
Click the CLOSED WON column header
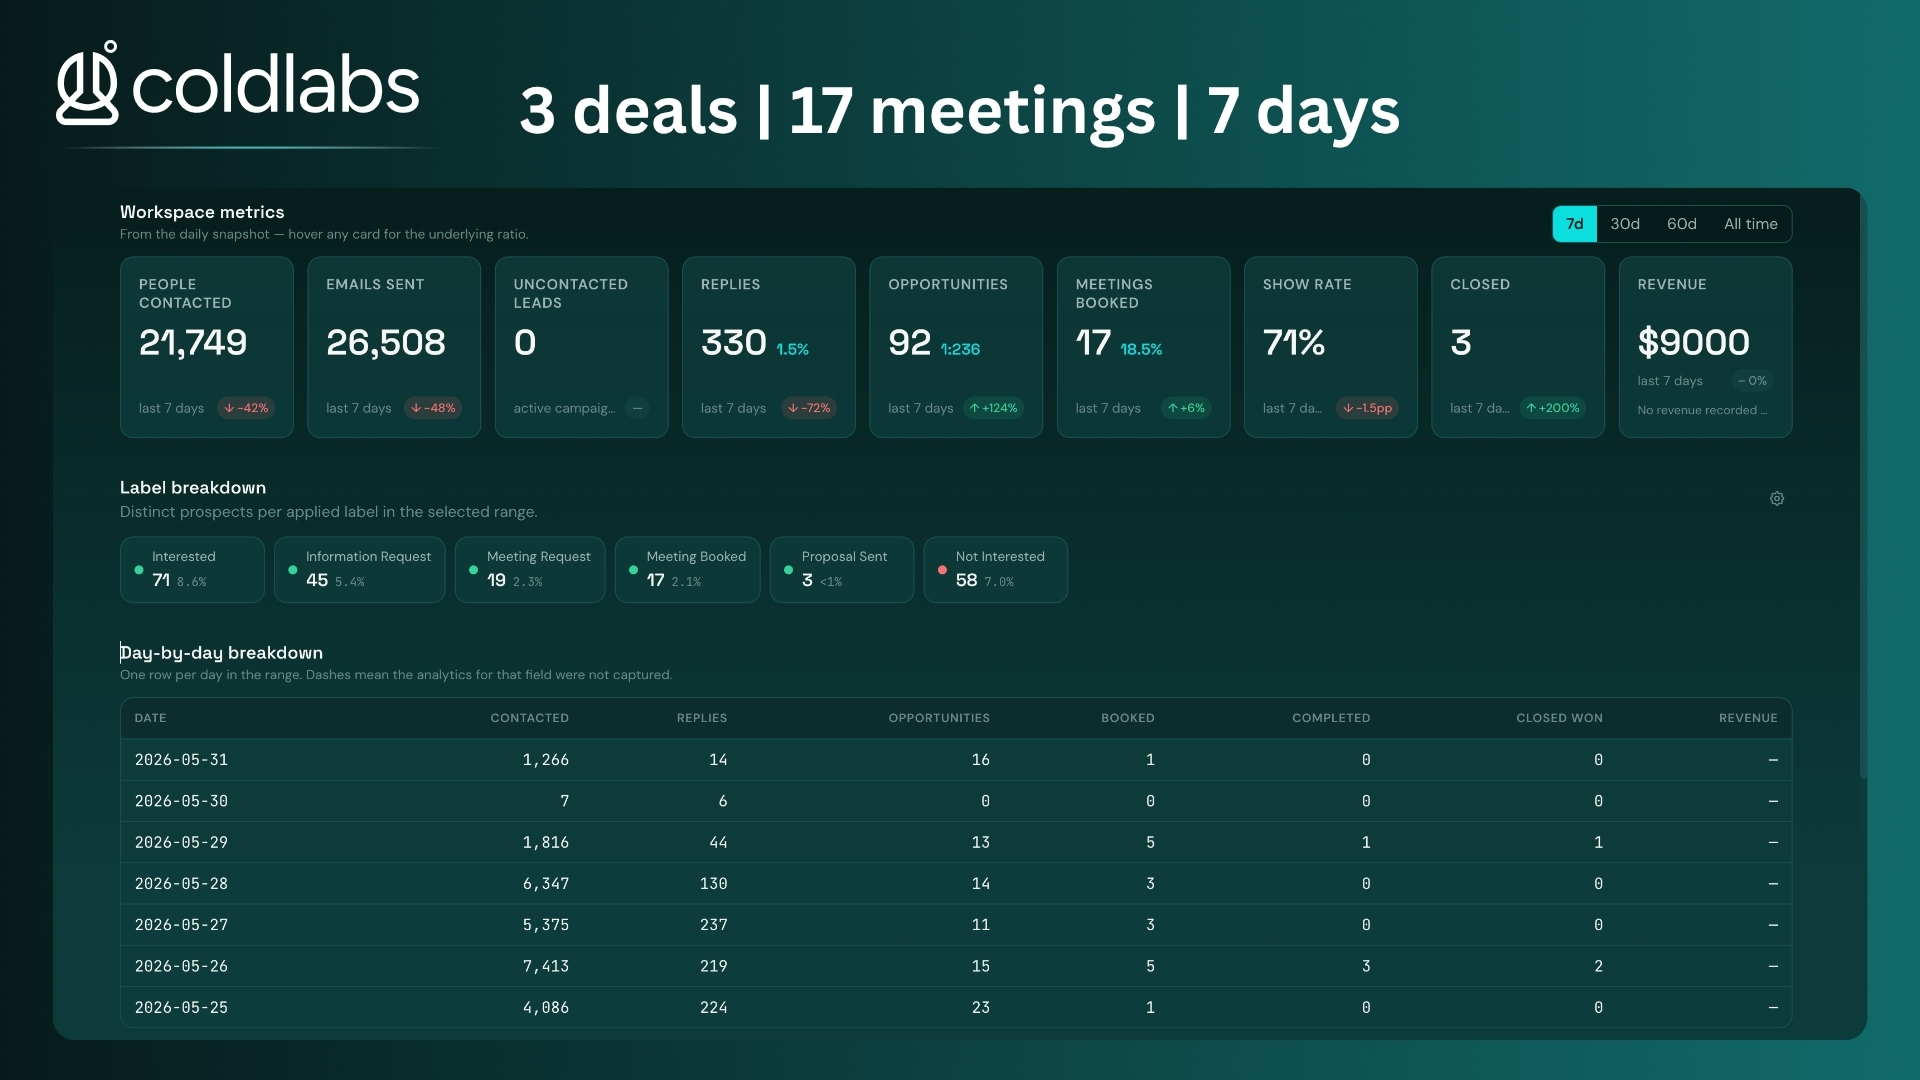coord(1559,718)
